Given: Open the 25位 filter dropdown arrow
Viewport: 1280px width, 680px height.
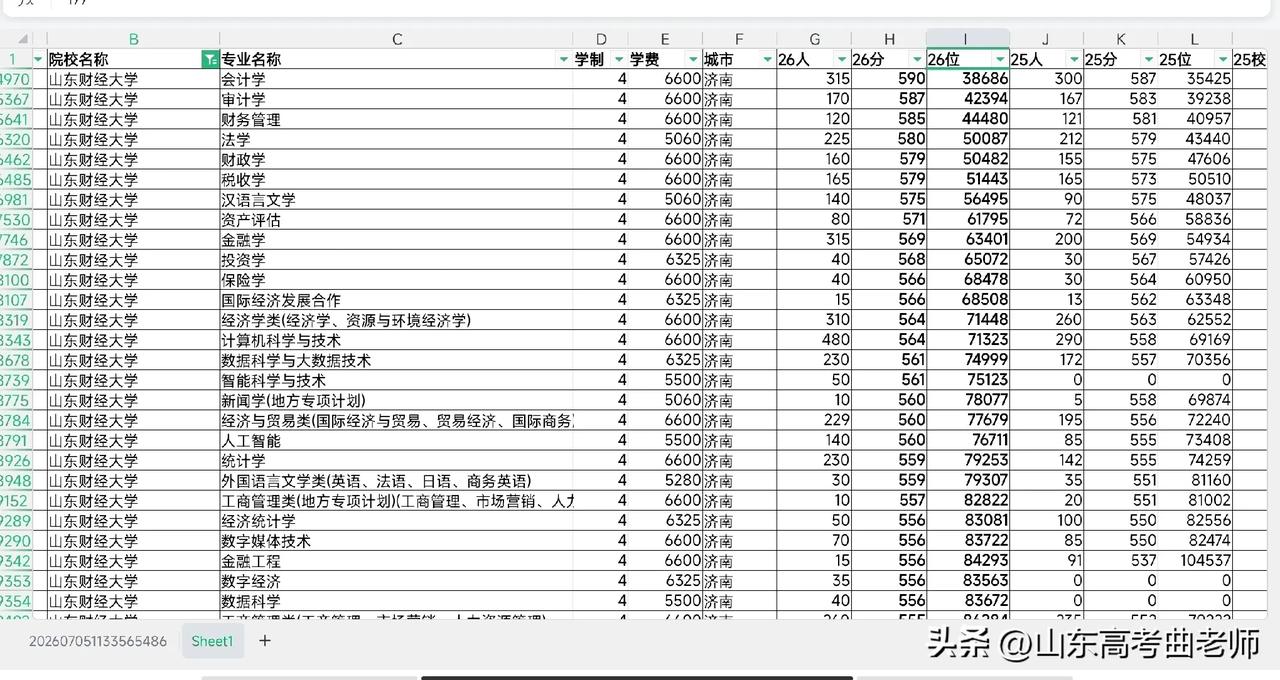Looking at the screenshot, I should click(1223, 60).
